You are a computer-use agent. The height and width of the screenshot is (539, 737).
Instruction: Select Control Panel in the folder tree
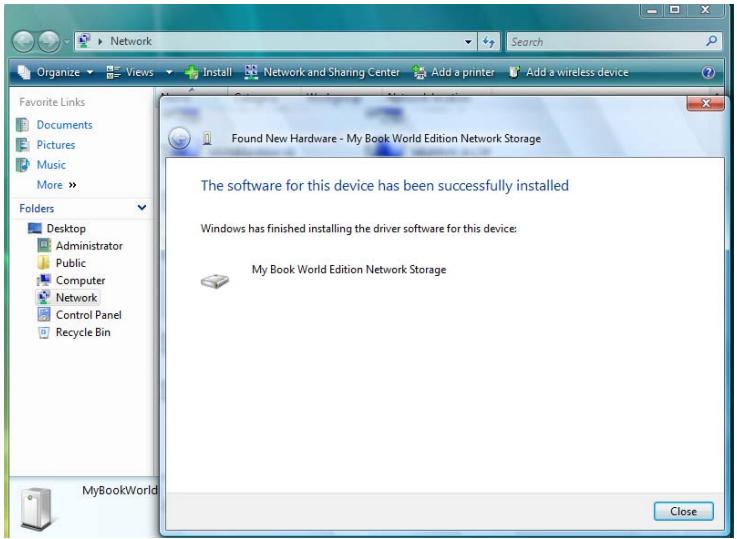coord(88,315)
